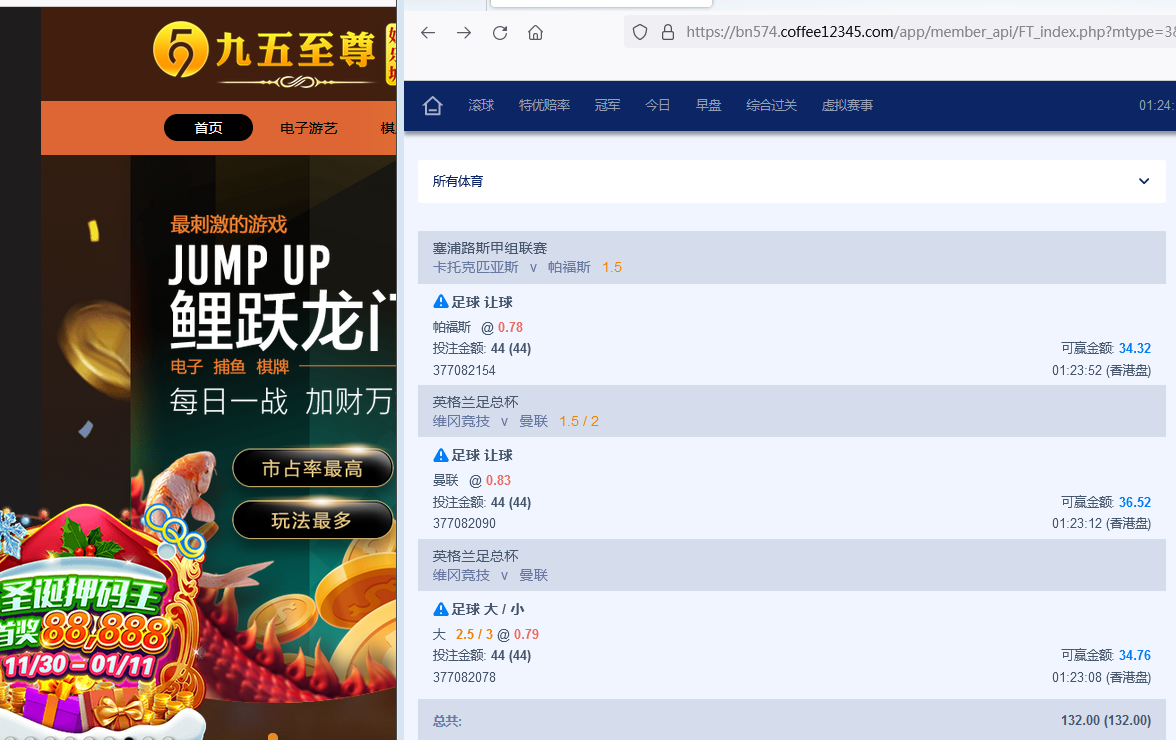Click the warning icon beside 帕福斯 bet

pos(440,302)
